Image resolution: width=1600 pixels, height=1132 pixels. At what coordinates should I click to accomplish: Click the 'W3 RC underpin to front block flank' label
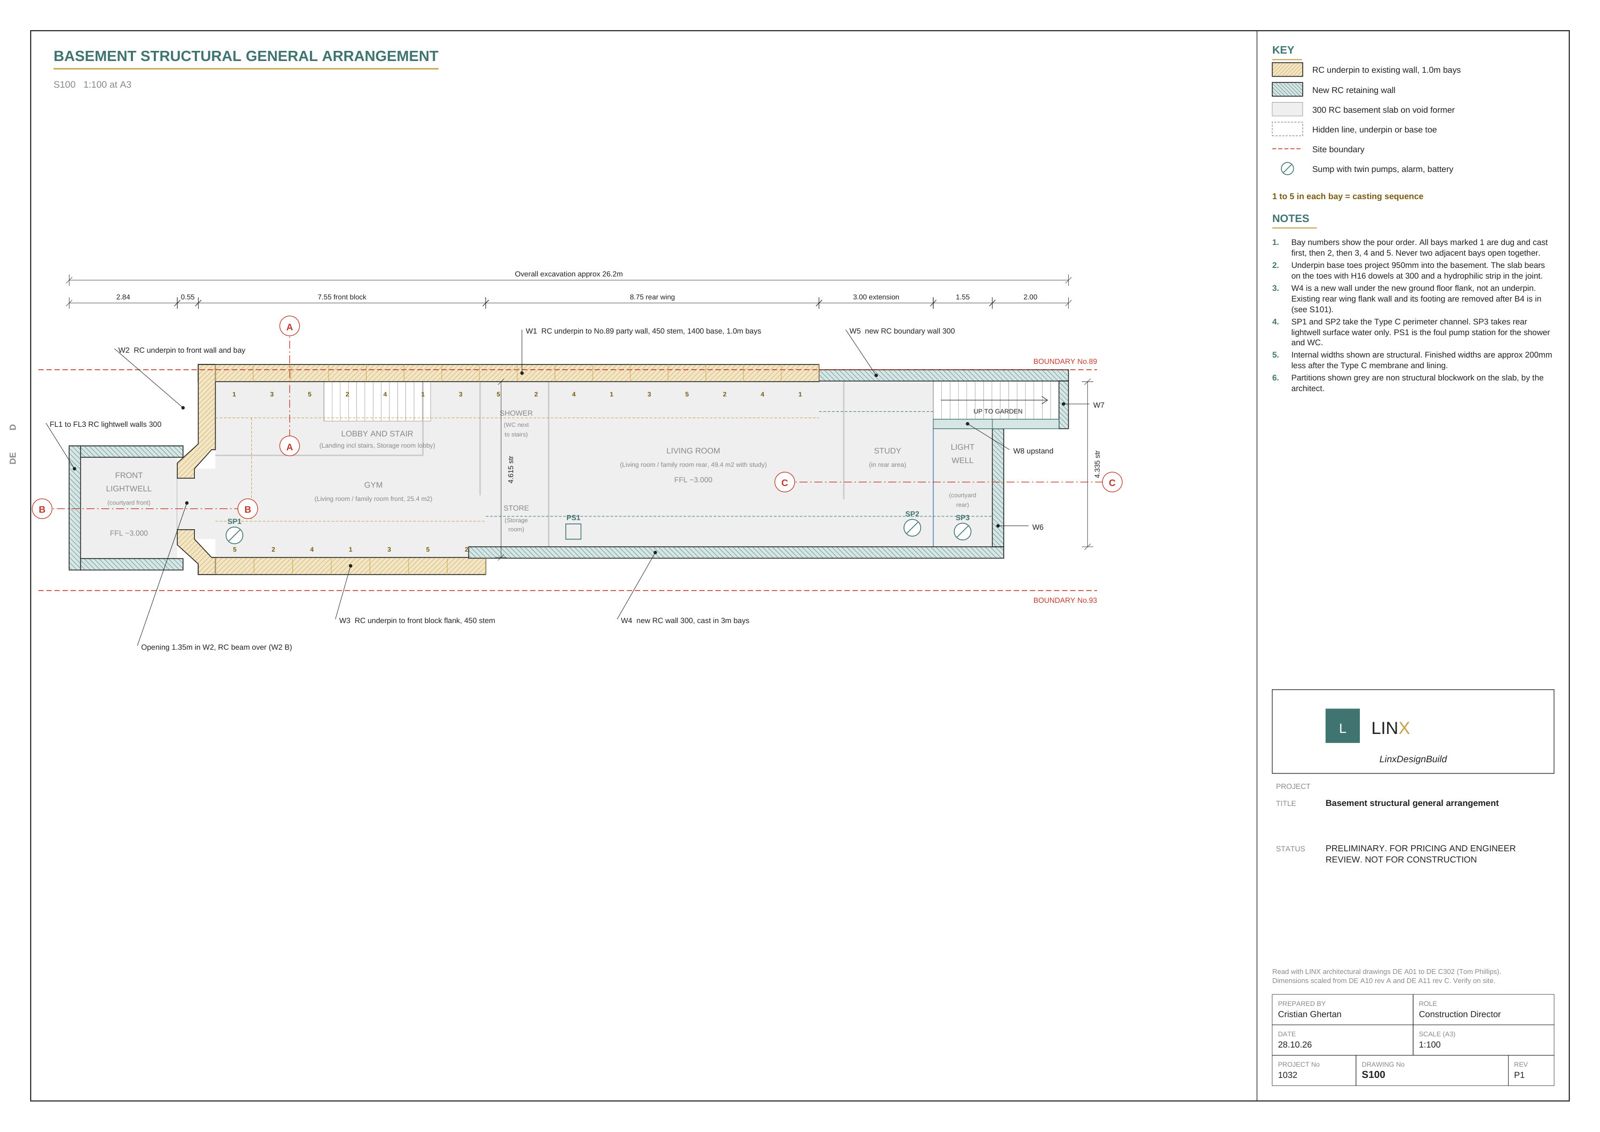tap(417, 620)
